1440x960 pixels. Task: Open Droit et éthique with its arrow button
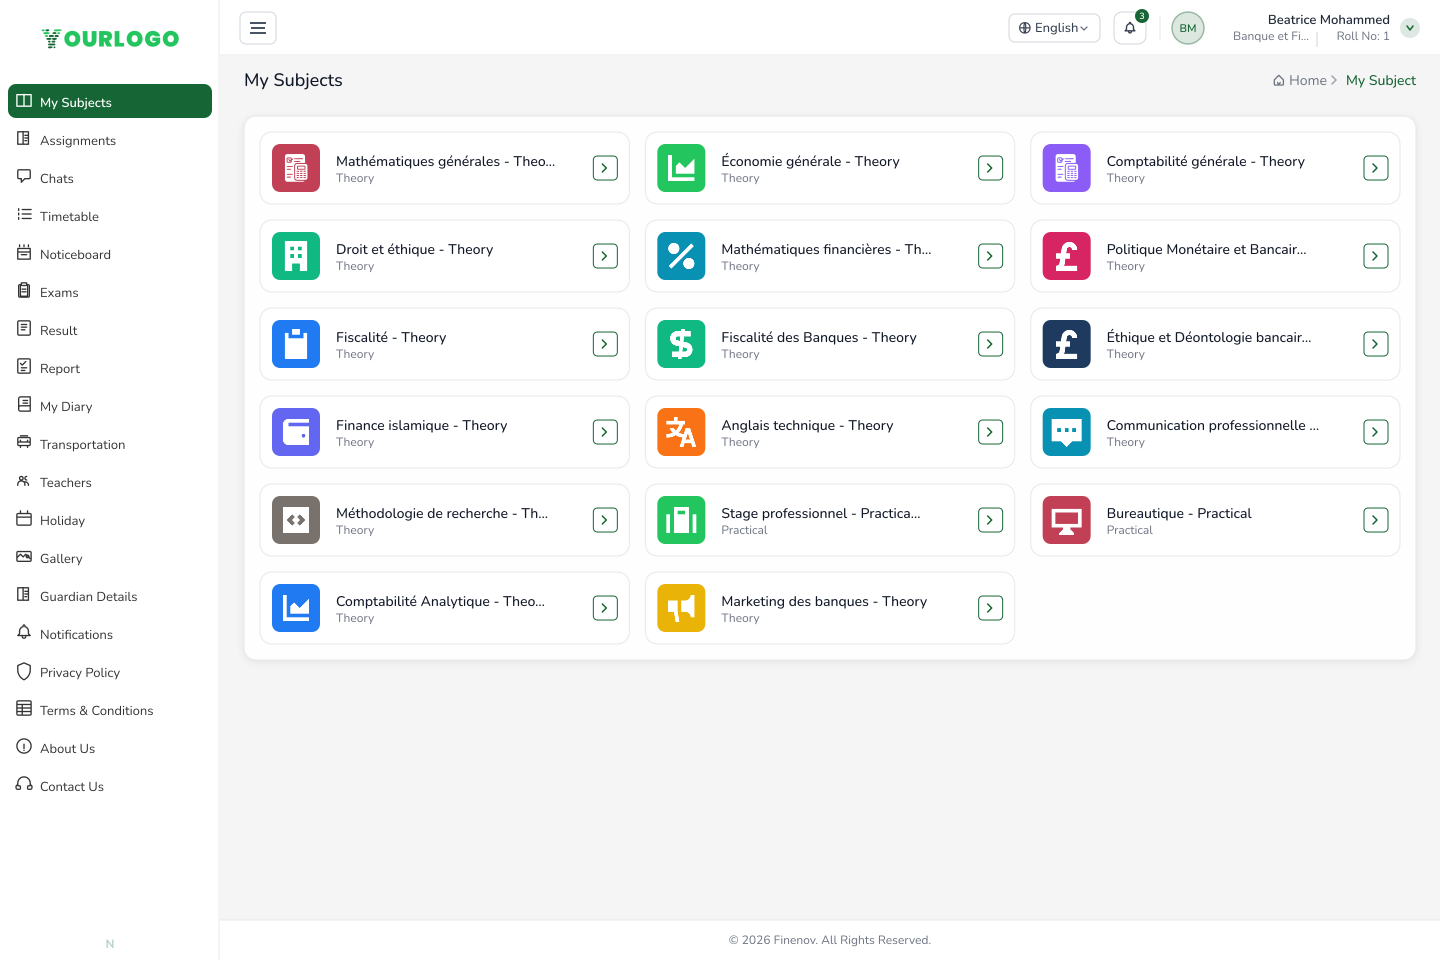point(605,256)
